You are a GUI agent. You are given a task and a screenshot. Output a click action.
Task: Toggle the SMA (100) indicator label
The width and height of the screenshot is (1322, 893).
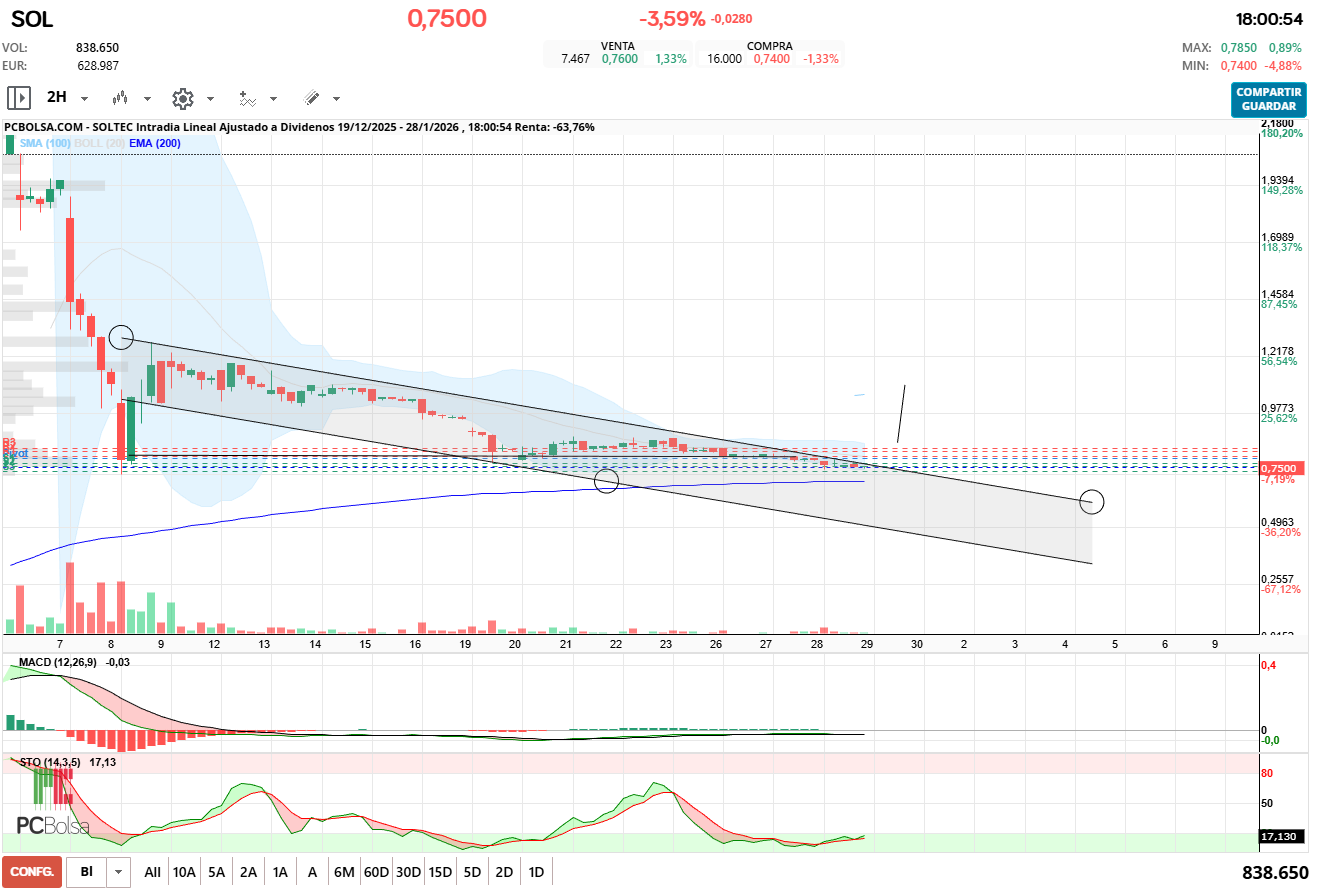click(x=45, y=143)
